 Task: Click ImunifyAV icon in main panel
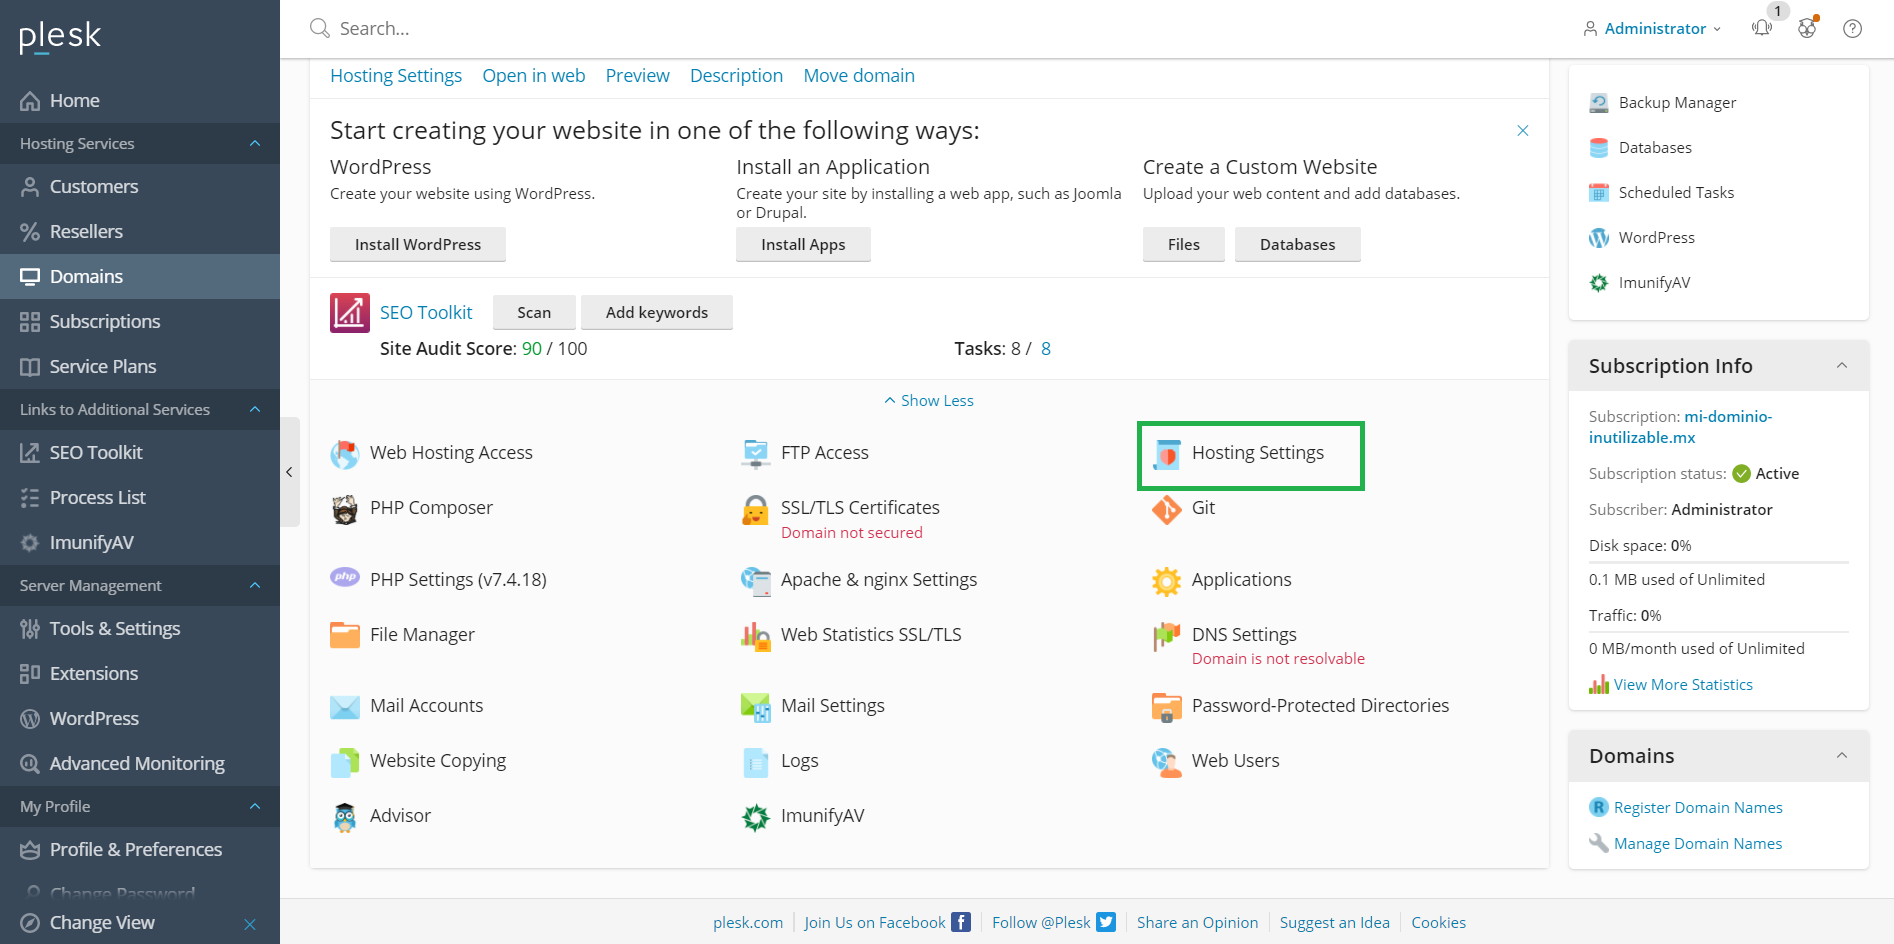[756, 817]
